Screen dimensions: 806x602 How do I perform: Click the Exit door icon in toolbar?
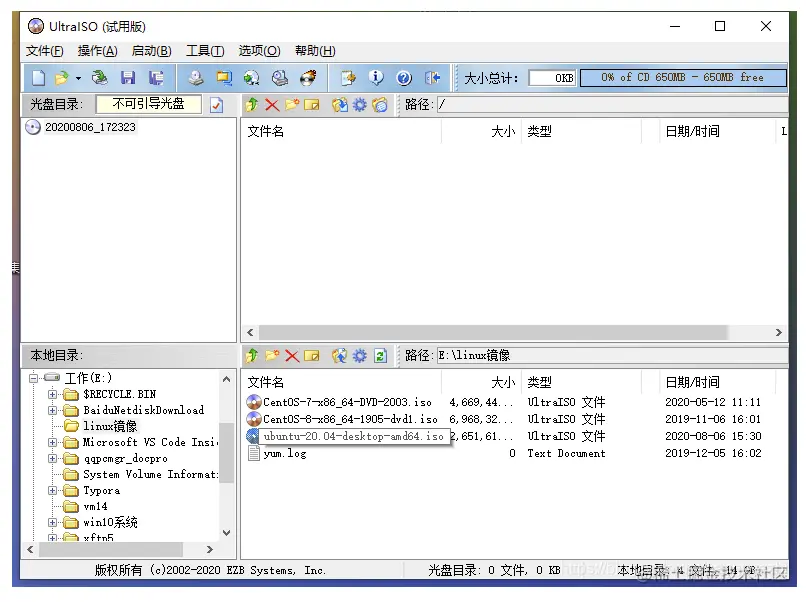432,78
